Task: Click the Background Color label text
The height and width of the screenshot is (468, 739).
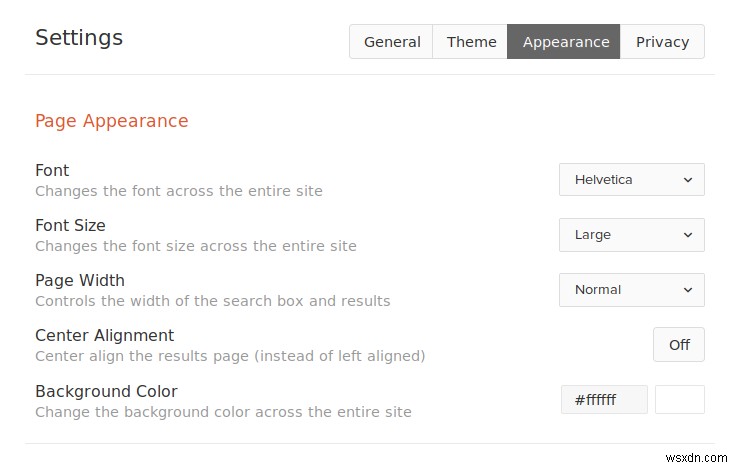Action: [x=106, y=391]
